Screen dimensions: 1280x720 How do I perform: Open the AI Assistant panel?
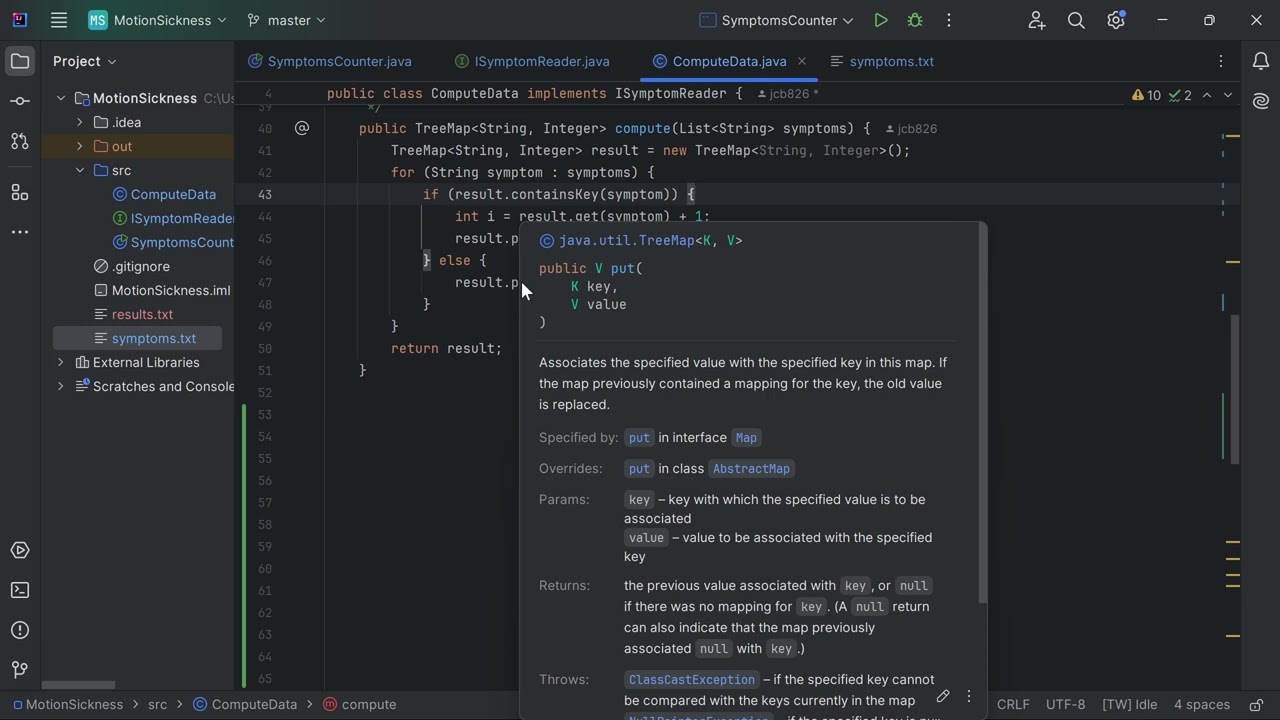click(x=1260, y=101)
